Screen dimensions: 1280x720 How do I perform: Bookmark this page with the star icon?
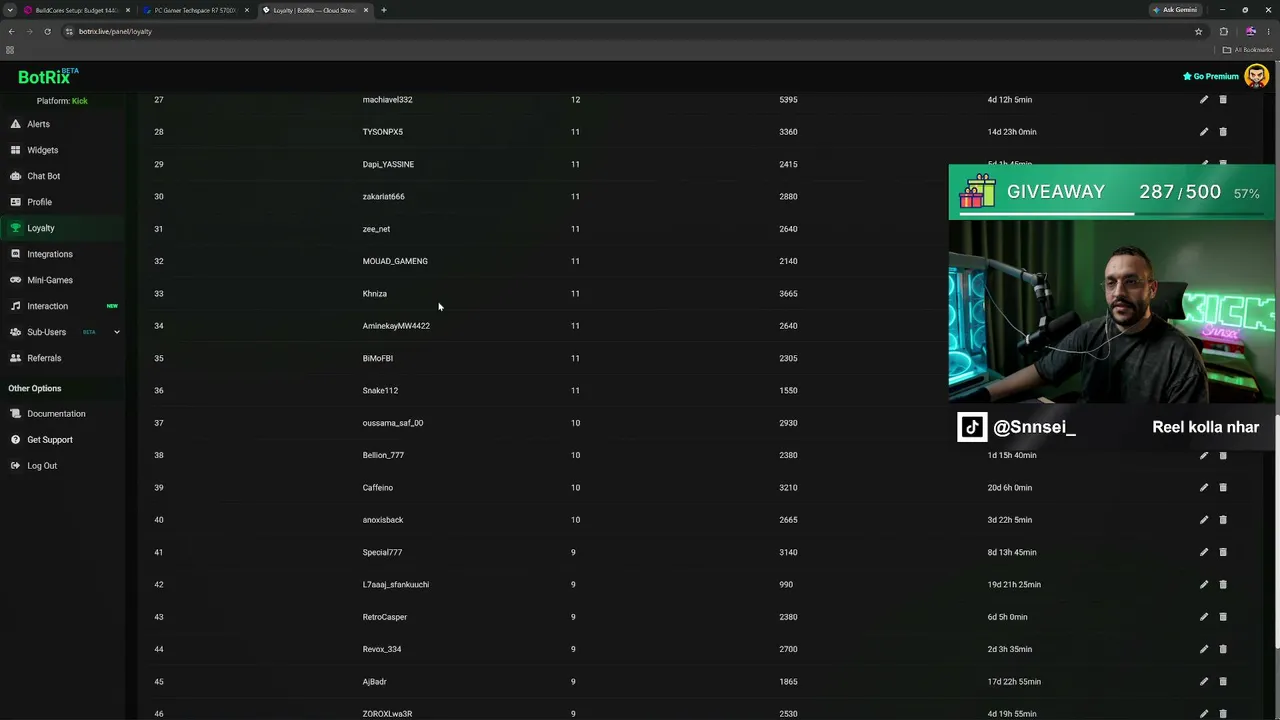(1198, 31)
